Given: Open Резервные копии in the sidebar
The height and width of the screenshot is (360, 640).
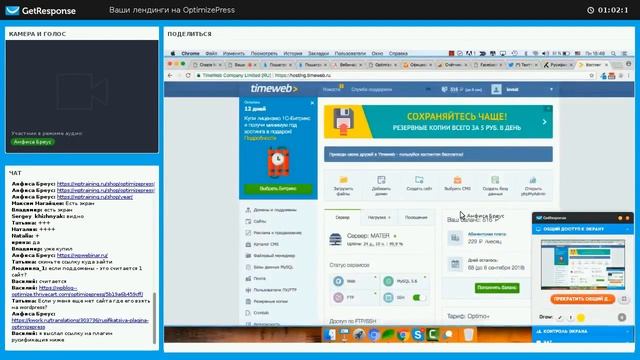Looking at the screenshot, I should [x=270, y=301].
